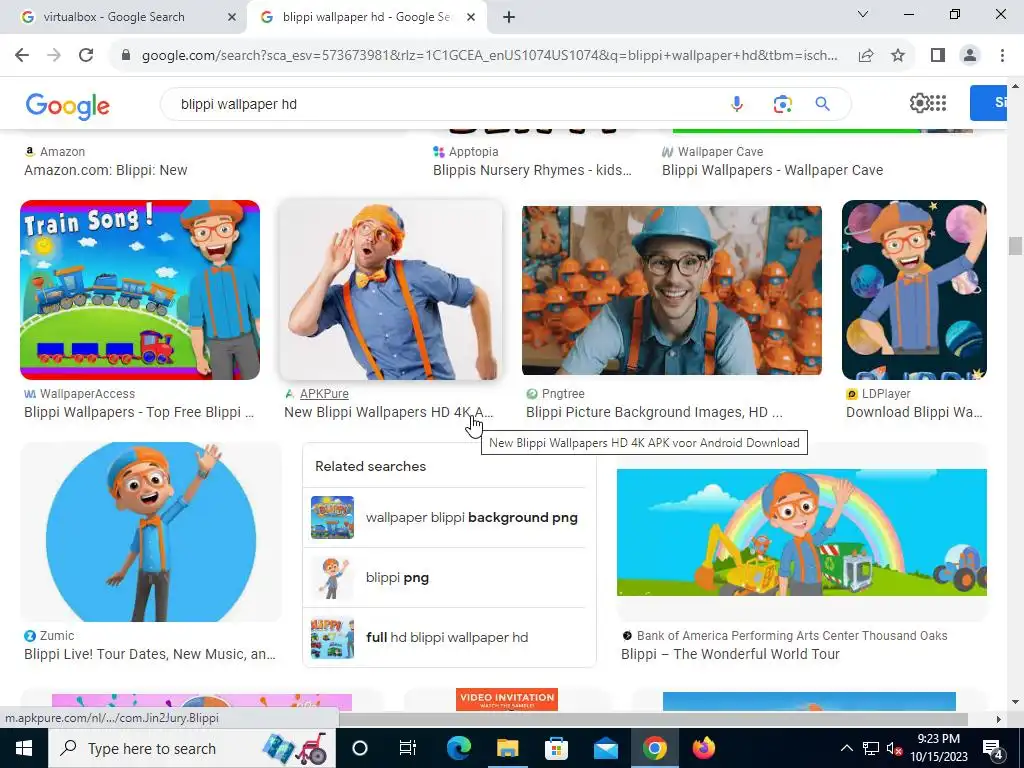Viewport: 1024px width, 768px height.
Task: Click the taskbar Type here to search box
Action: click(192, 748)
